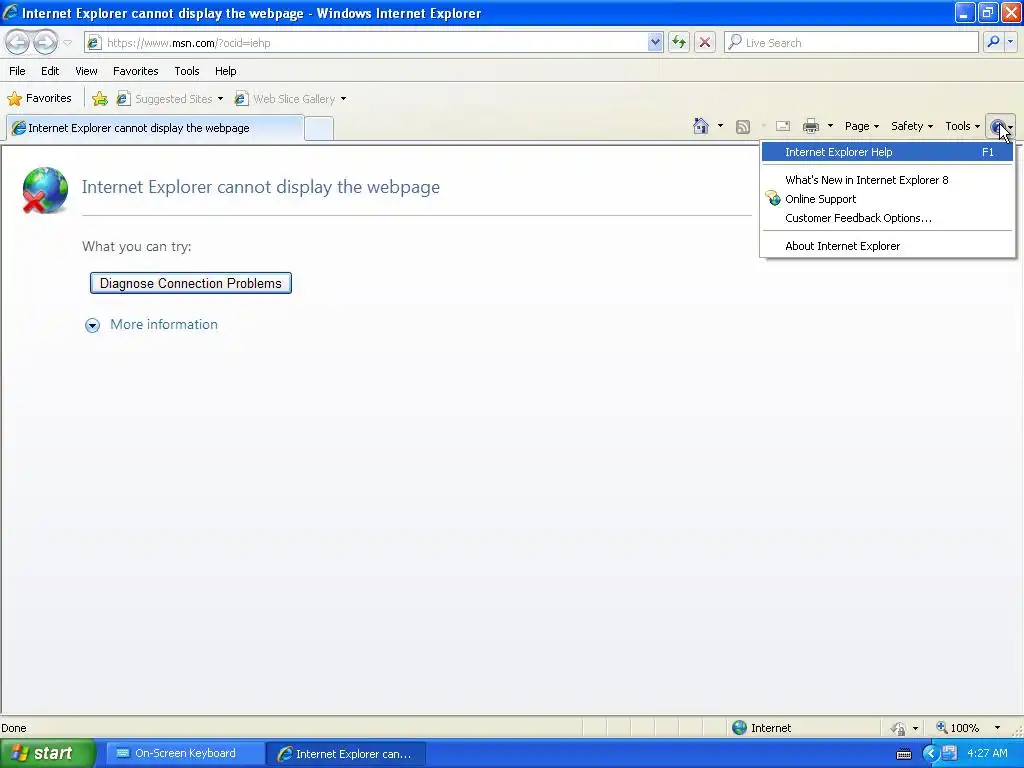Click the Refresh page icon

coord(679,42)
